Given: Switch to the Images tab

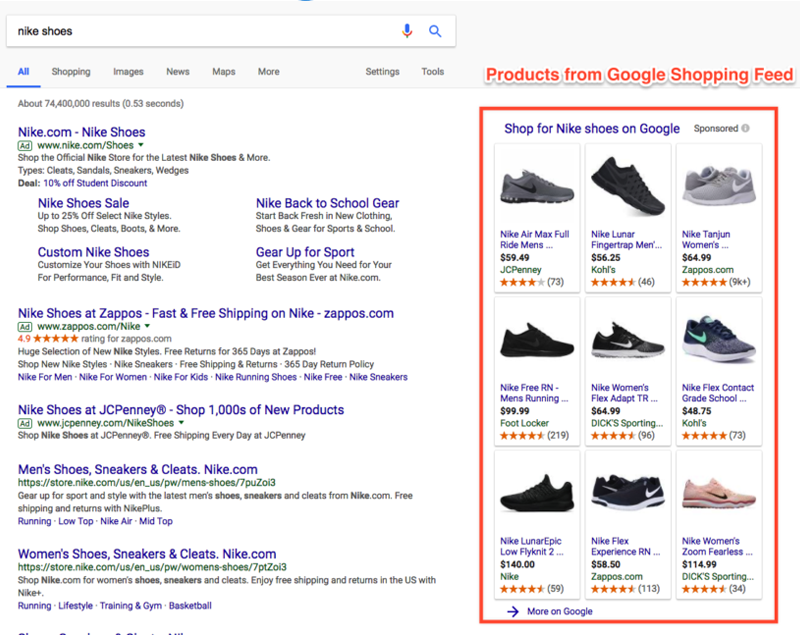Looking at the screenshot, I should (128, 72).
